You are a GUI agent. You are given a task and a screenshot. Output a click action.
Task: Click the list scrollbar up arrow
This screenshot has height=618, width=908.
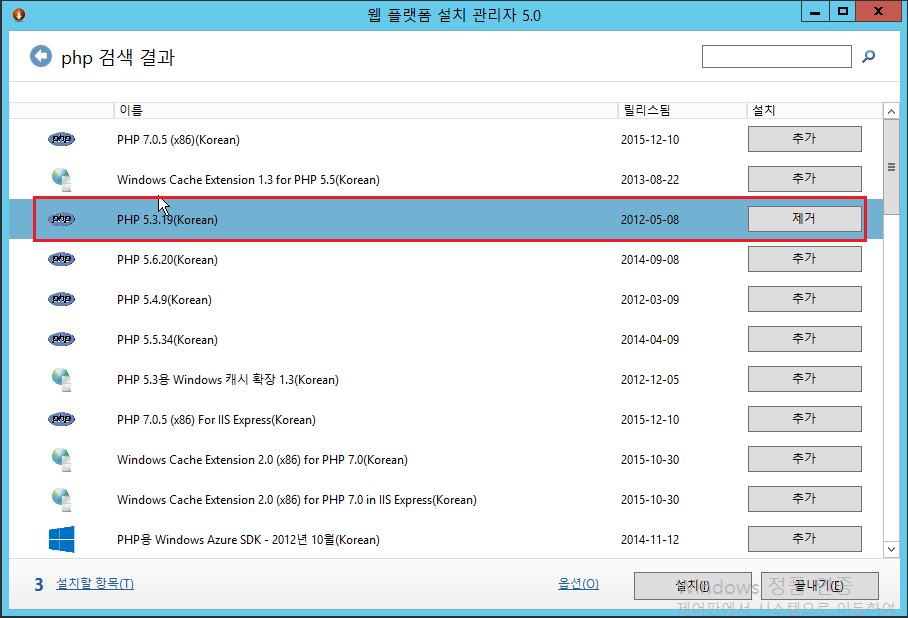click(x=891, y=111)
